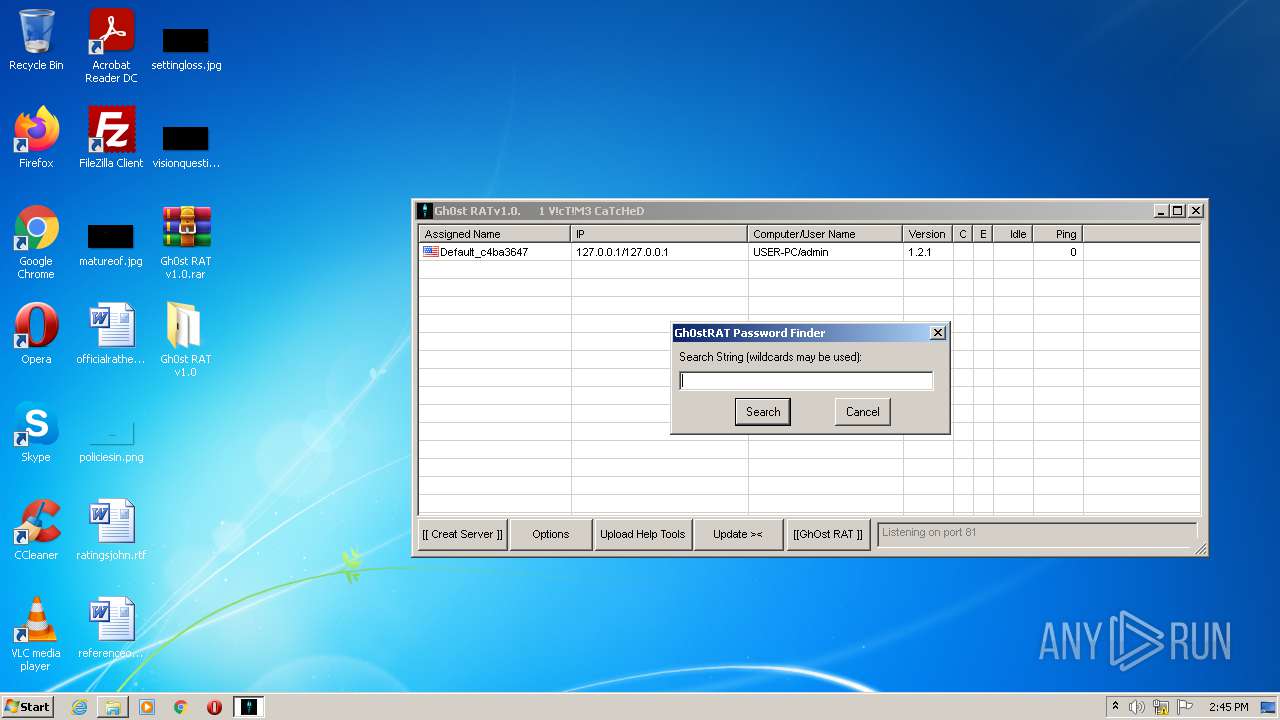Open Windows Explorer from the taskbar
The width and height of the screenshot is (1280, 720).
pyautogui.click(x=113, y=707)
